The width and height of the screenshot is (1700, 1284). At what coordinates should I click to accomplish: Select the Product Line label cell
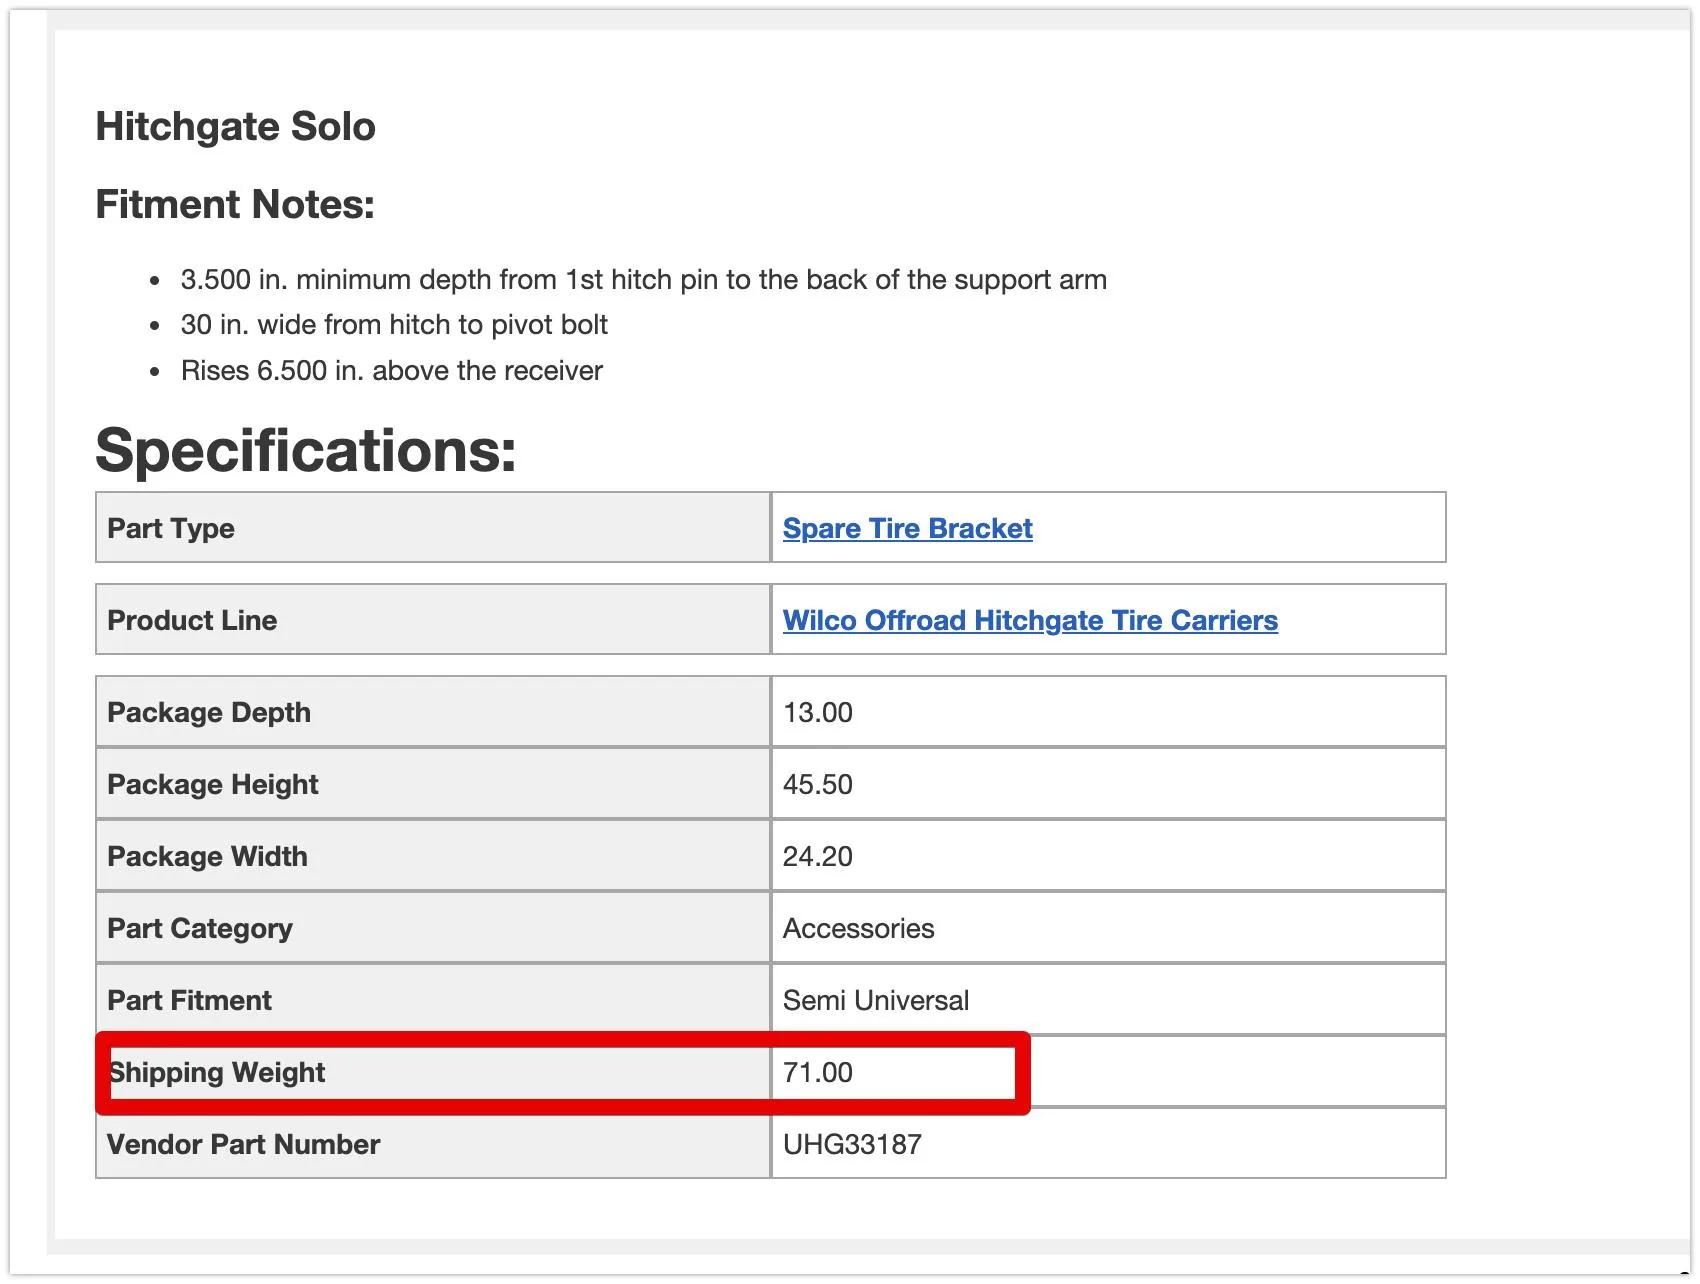pyautogui.click(x=433, y=620)
